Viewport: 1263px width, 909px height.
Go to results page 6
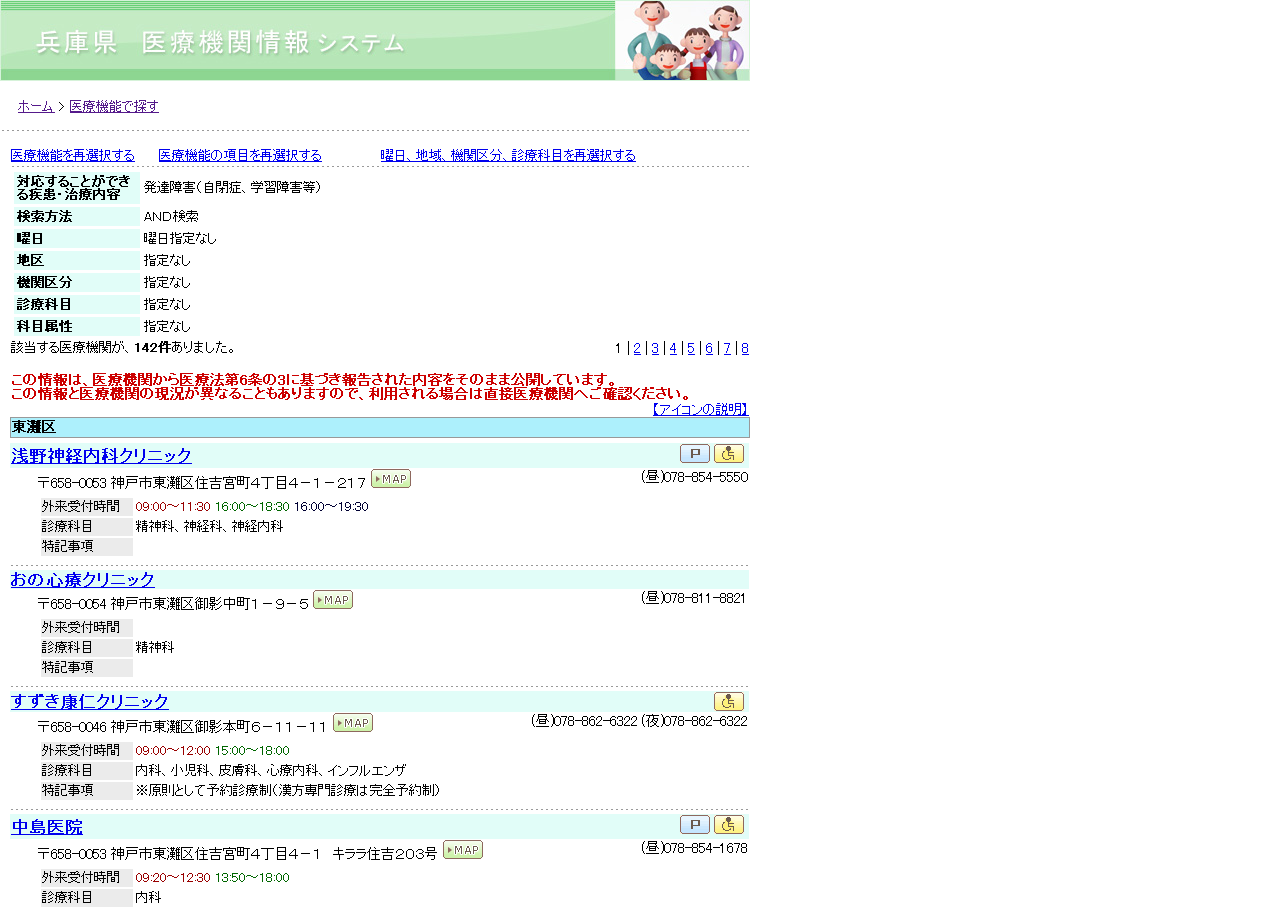click(x=709, y=348)
